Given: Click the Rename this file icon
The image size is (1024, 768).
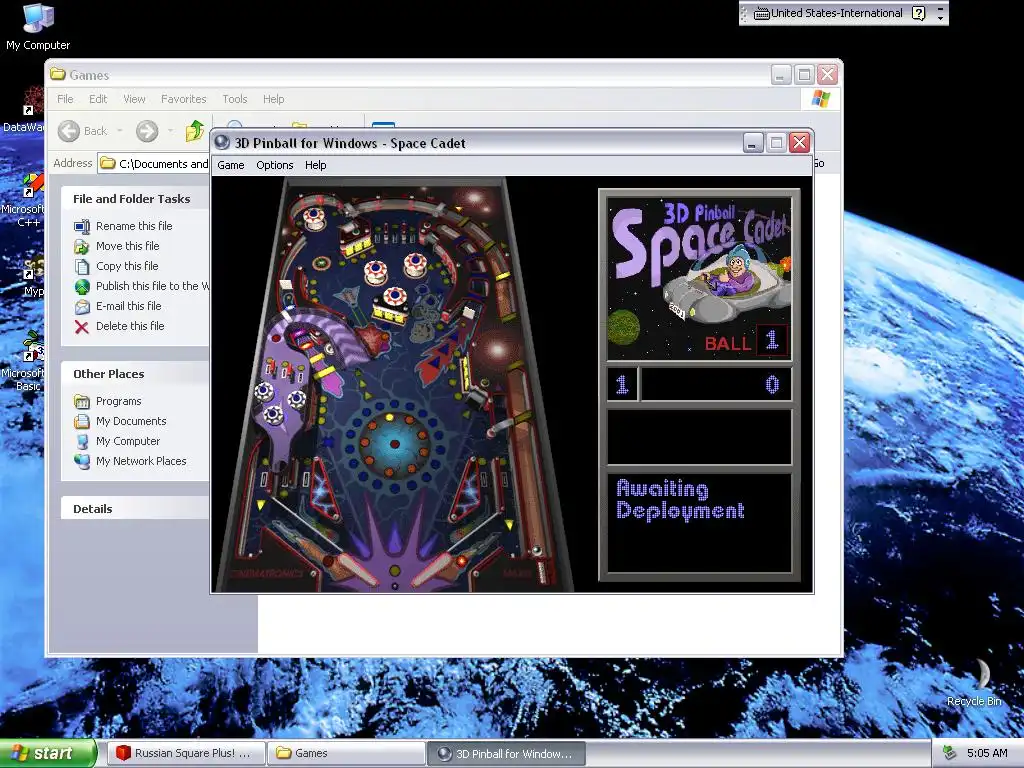Looking at the screenshot, I should 82,227.
